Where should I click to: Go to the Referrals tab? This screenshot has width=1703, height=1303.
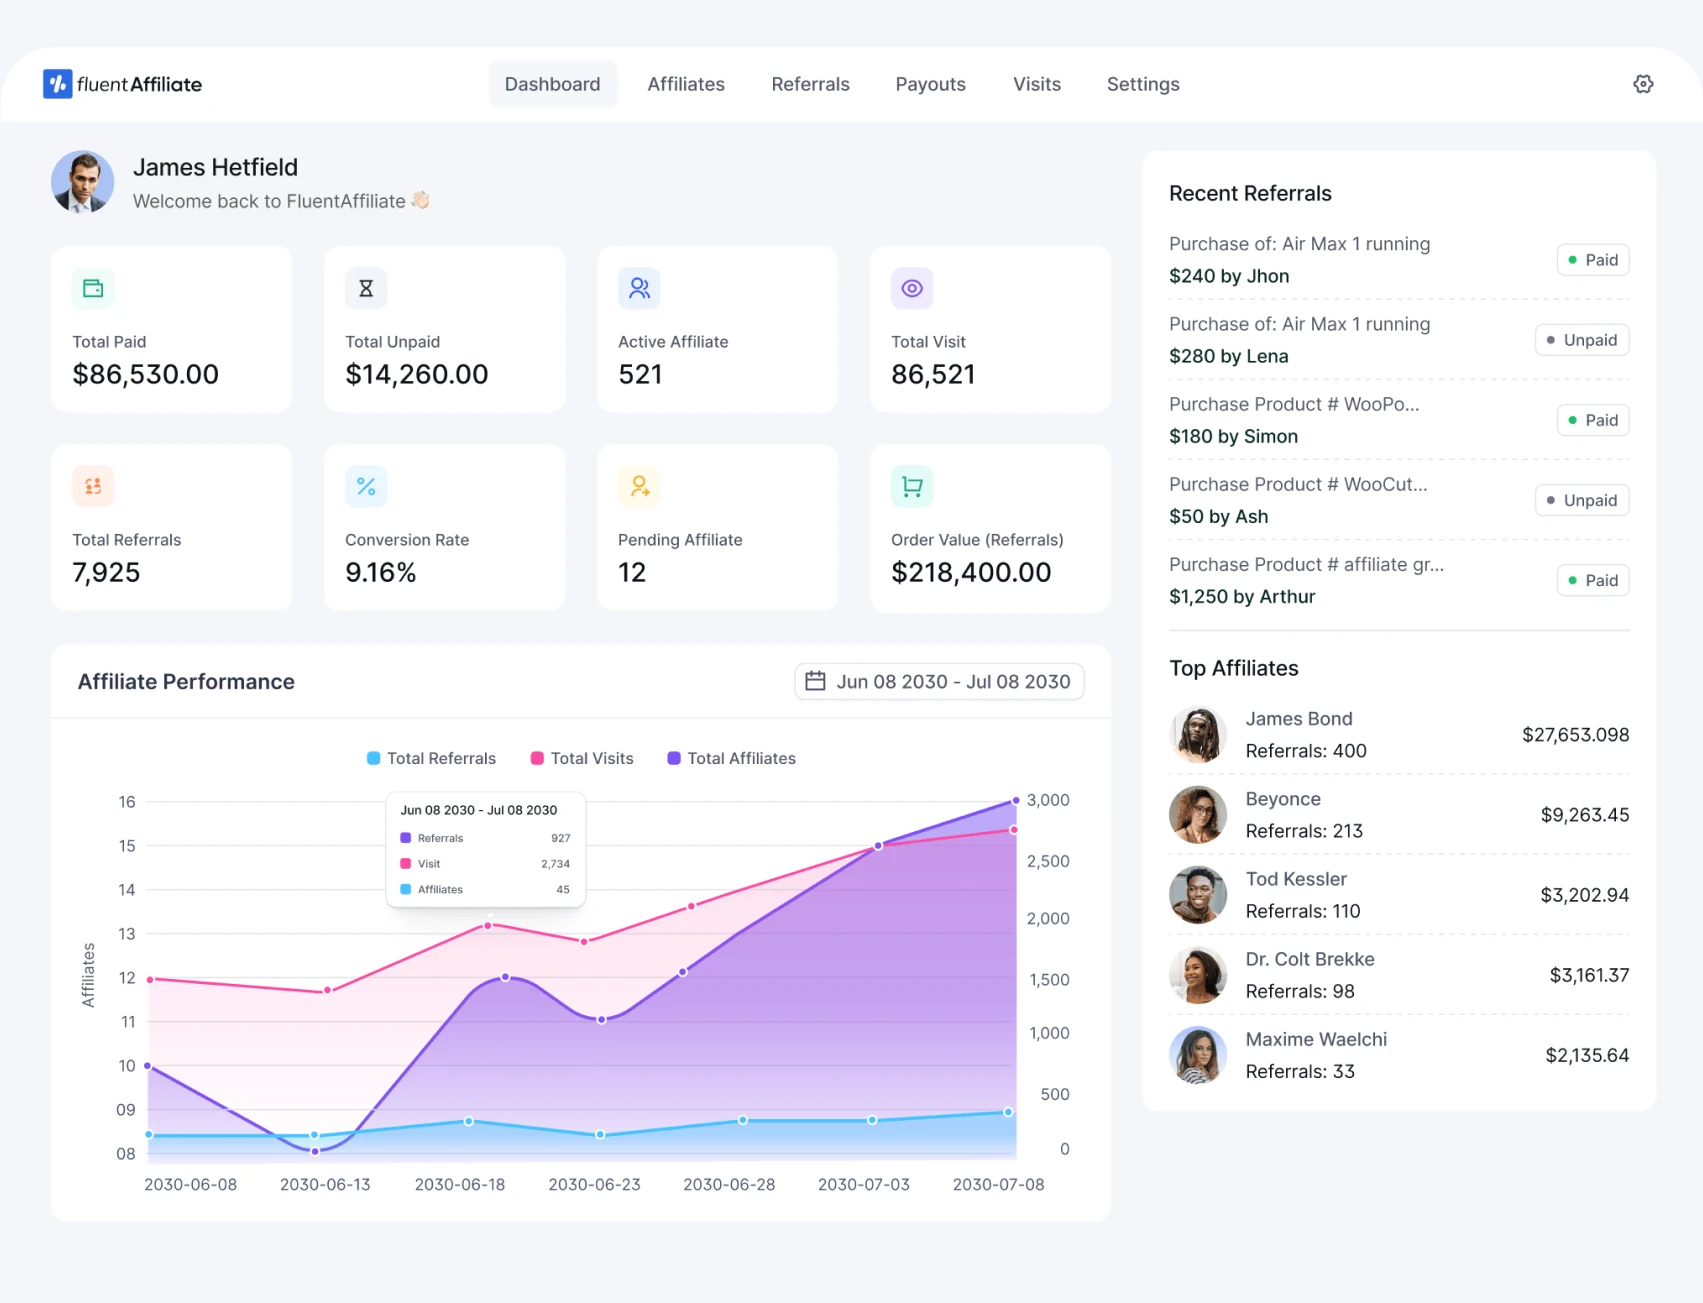click(x=810, y=84)
